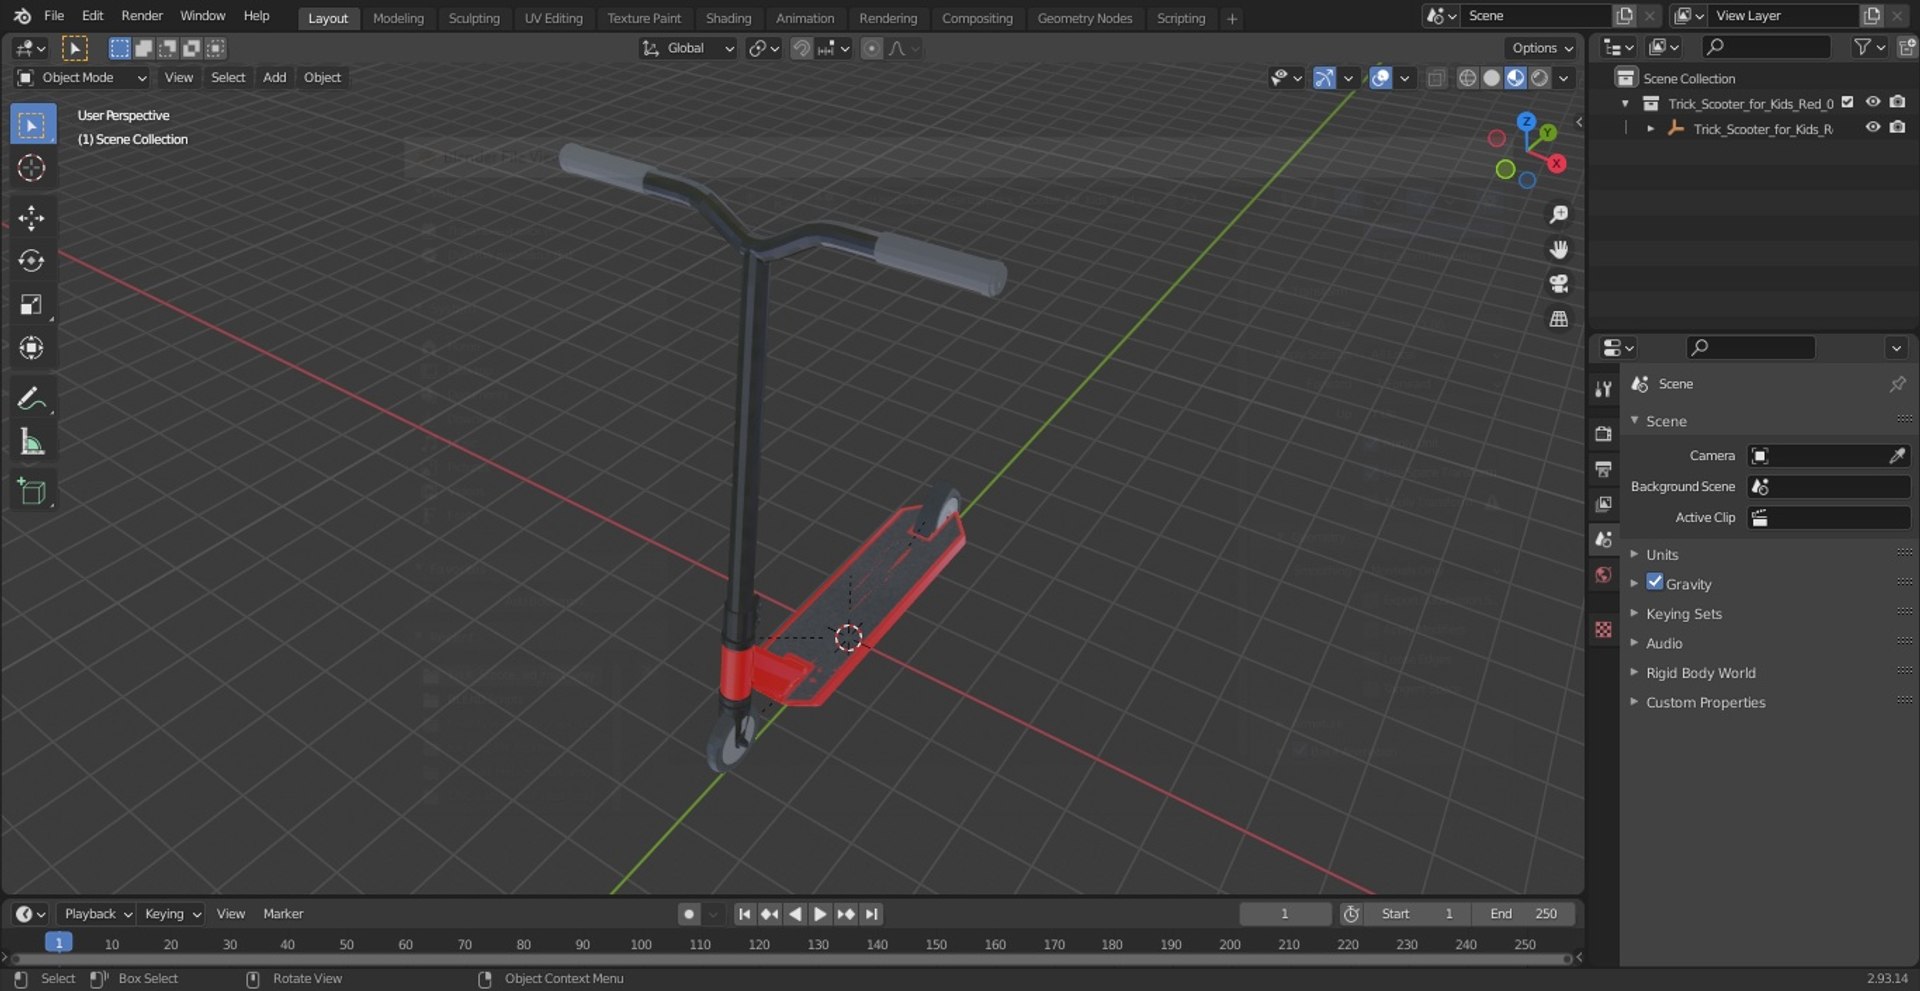
Task: Click the Blender logo menu icon
Action: click(22, 16)
